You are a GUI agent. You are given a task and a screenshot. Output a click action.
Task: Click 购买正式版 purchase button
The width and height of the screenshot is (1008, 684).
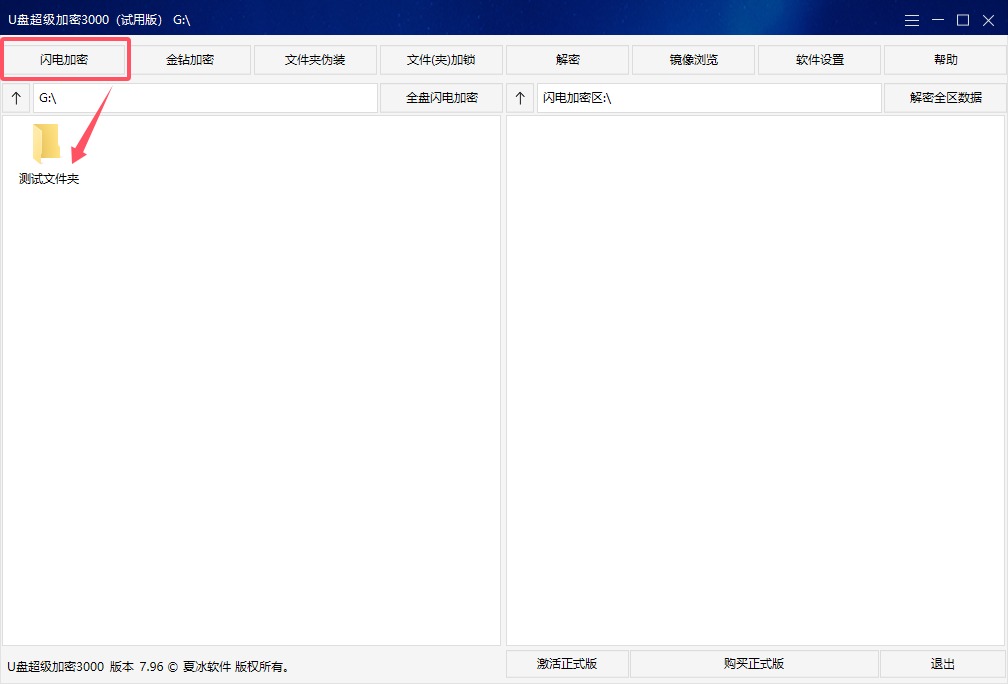754,663
